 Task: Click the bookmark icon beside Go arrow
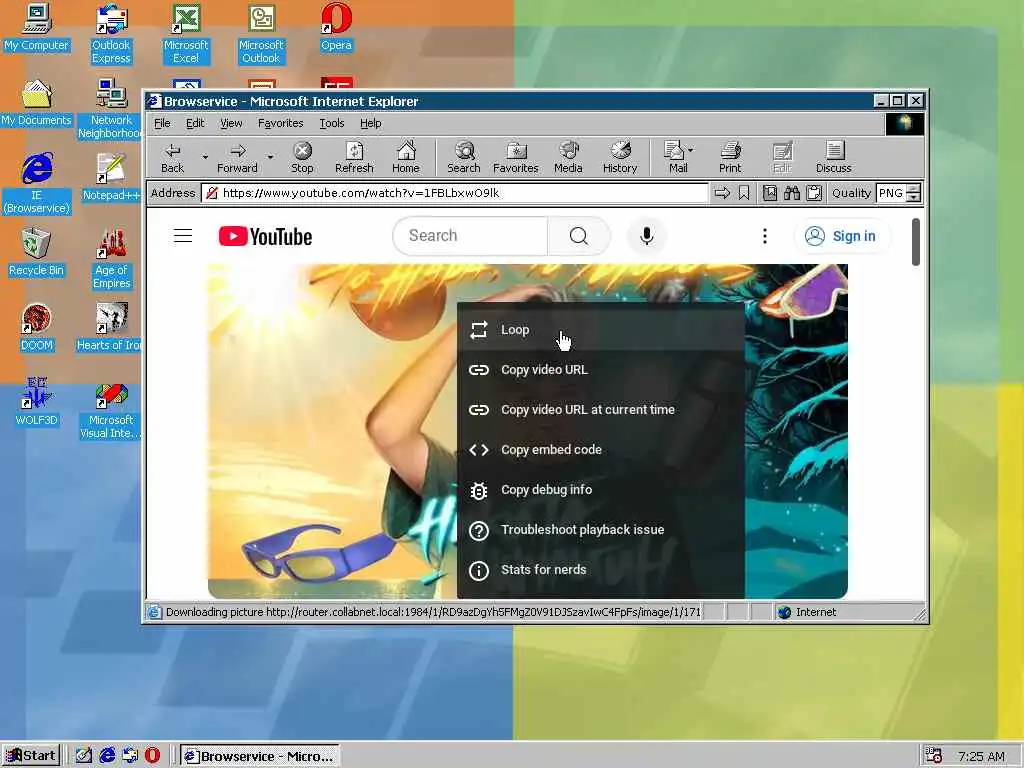tap(744, 193)
